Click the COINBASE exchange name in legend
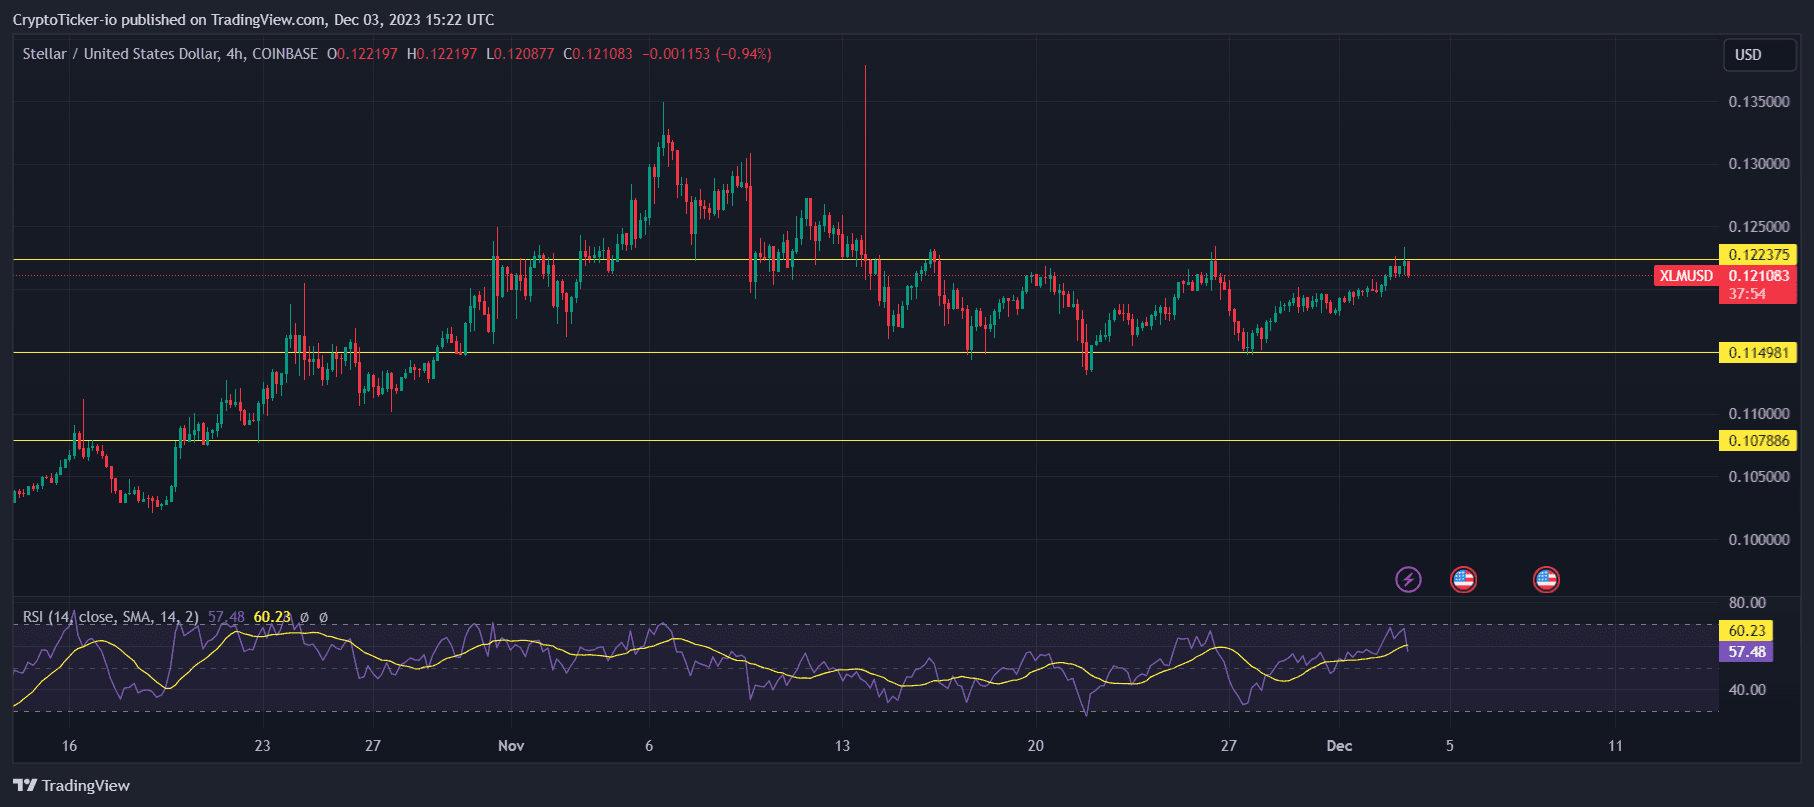This screenshot has height=807, width=1814. pyautogui.click(x=285, y=54)
